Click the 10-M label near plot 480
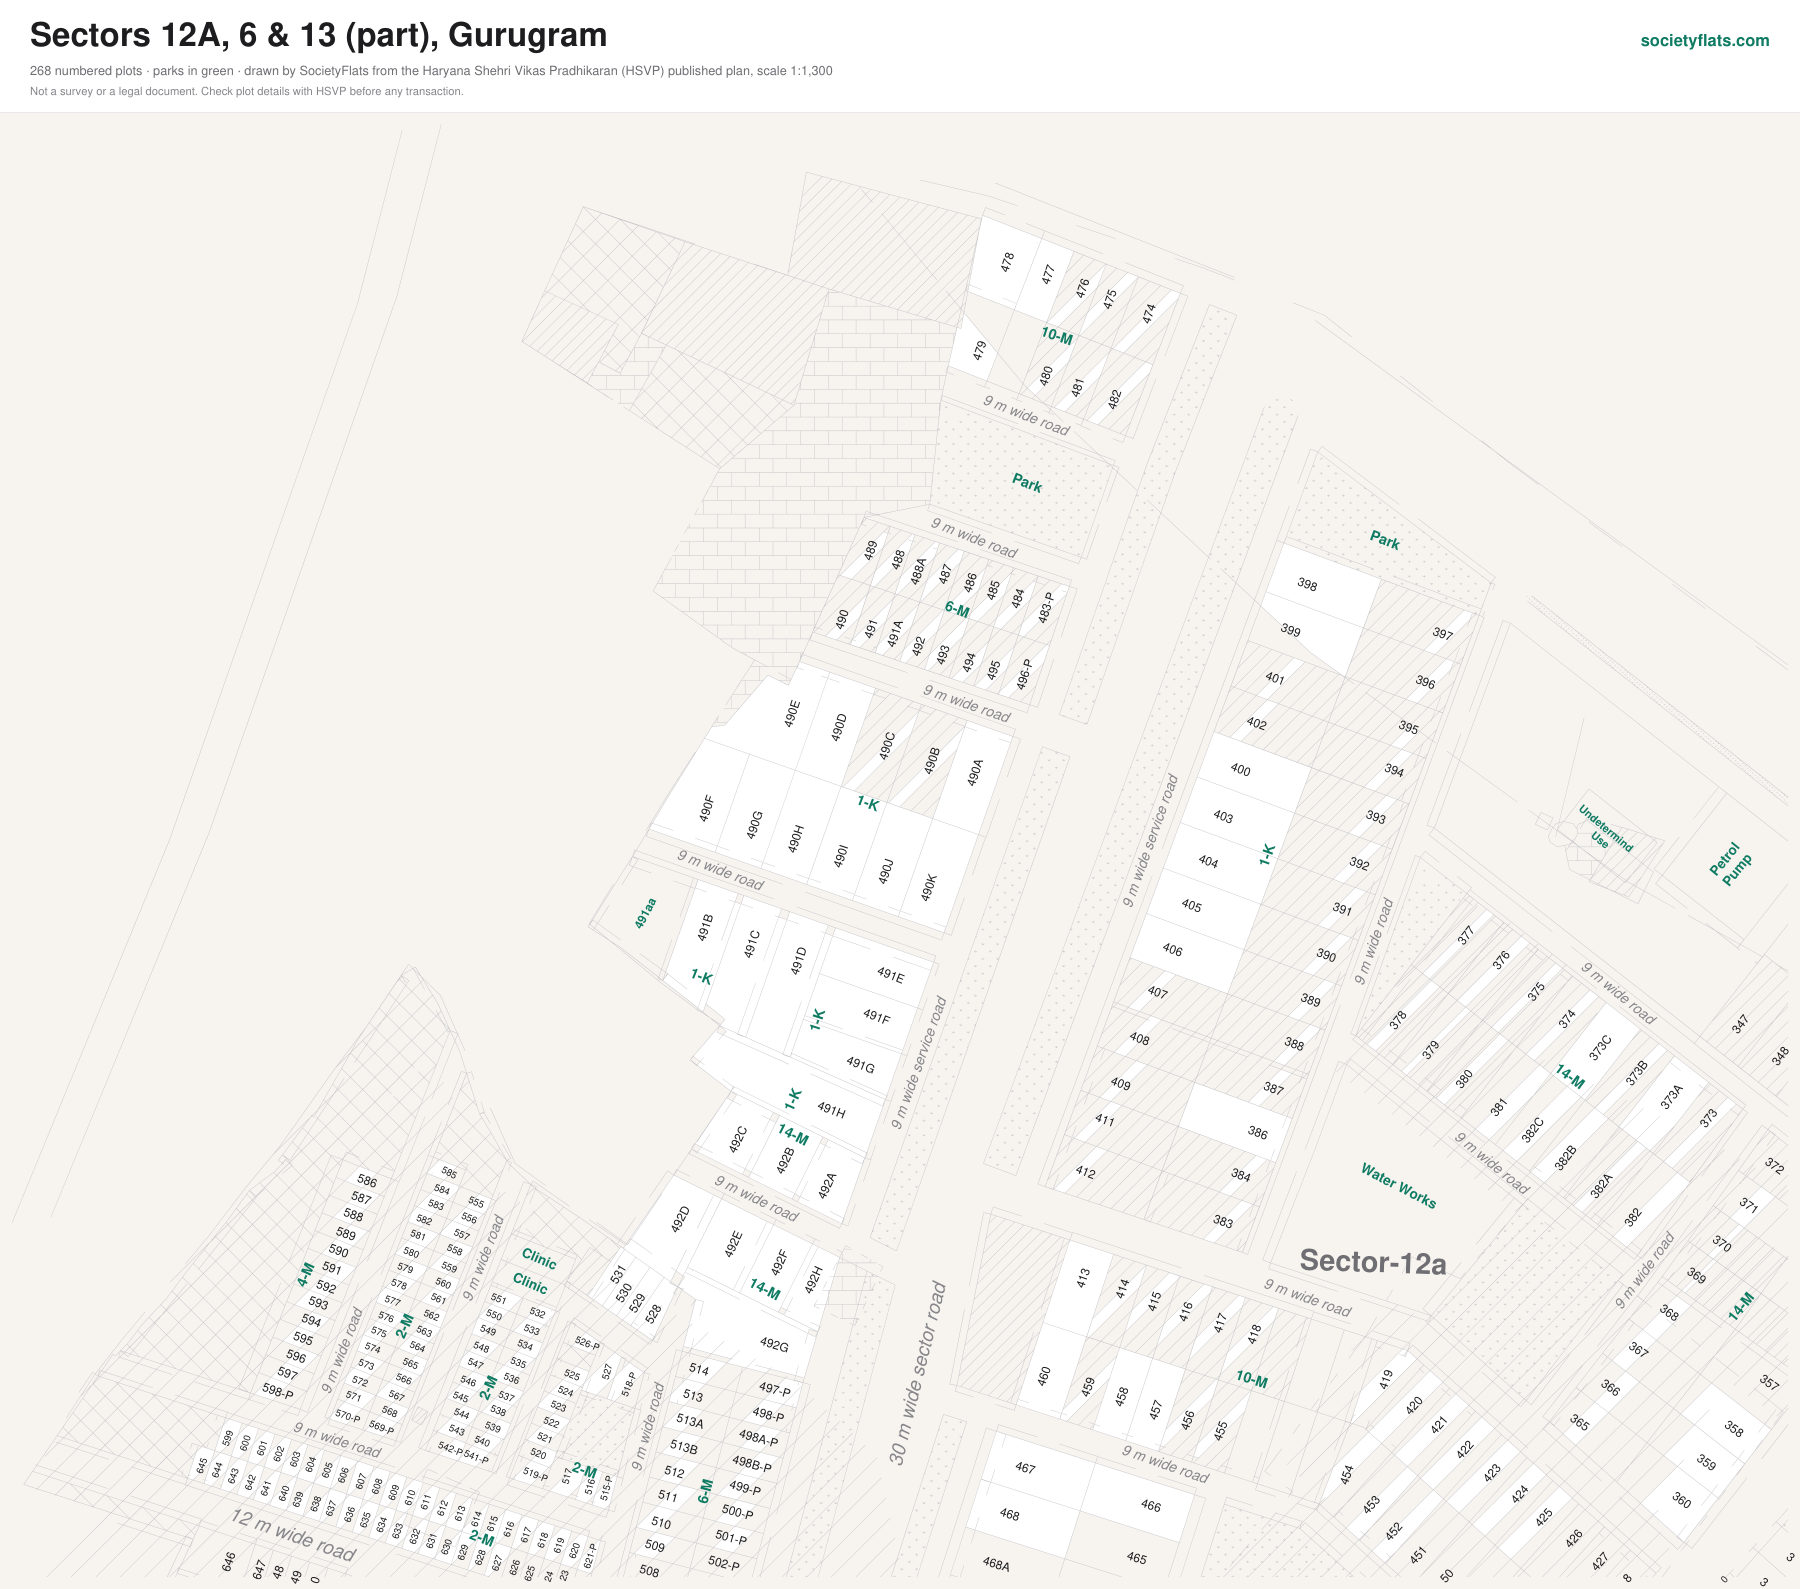Viewport: 1800px width, 1589px height. (x=1056, y=336)
